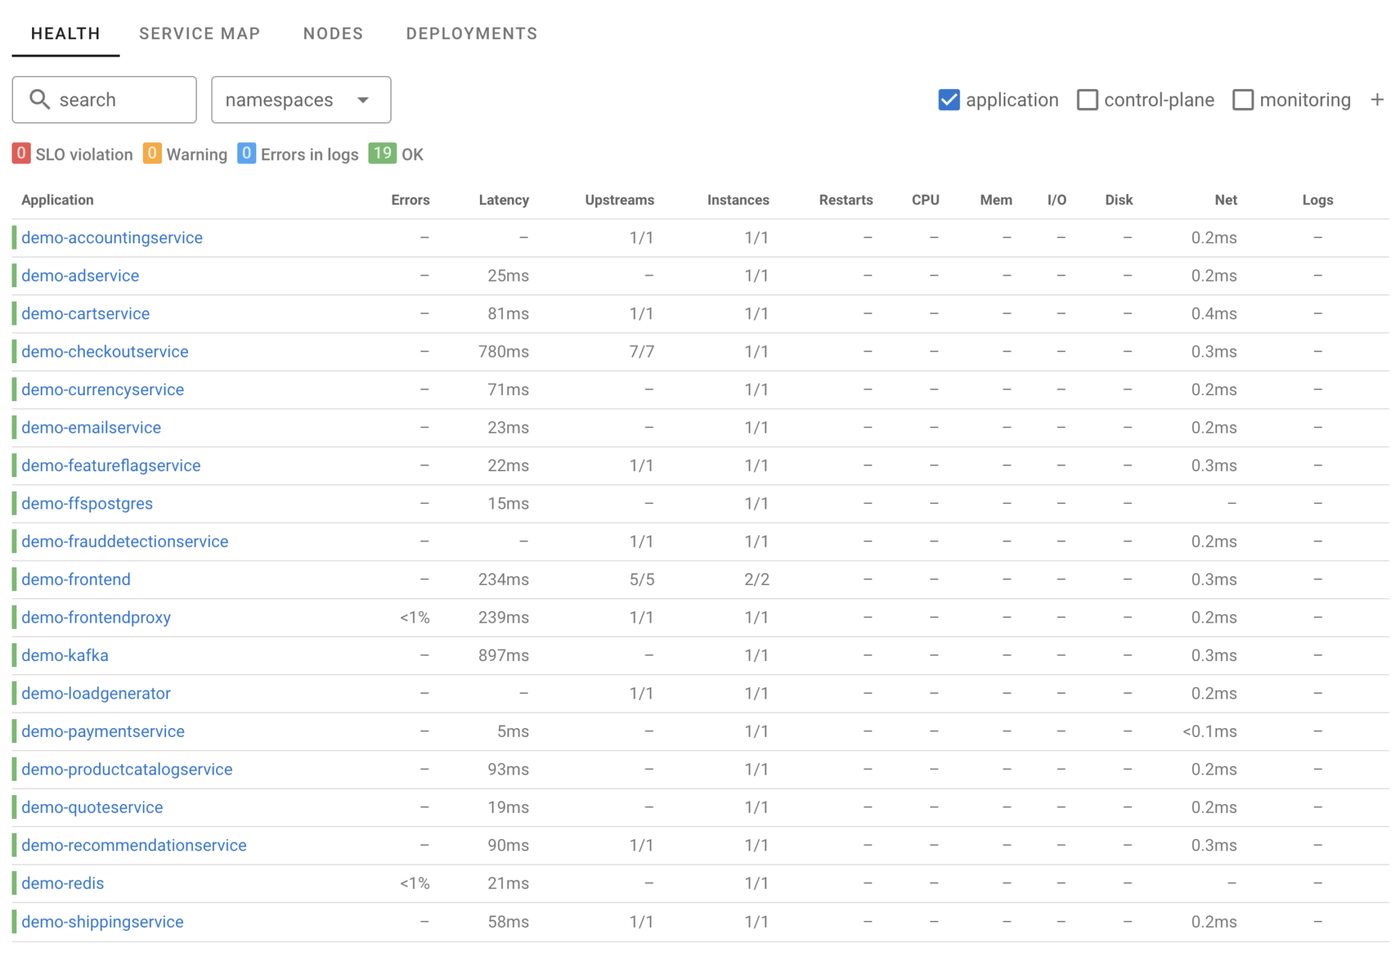The image size is (1400, 953).
Task: Enable the monitoring checkbox
Action: [1242, 100]
